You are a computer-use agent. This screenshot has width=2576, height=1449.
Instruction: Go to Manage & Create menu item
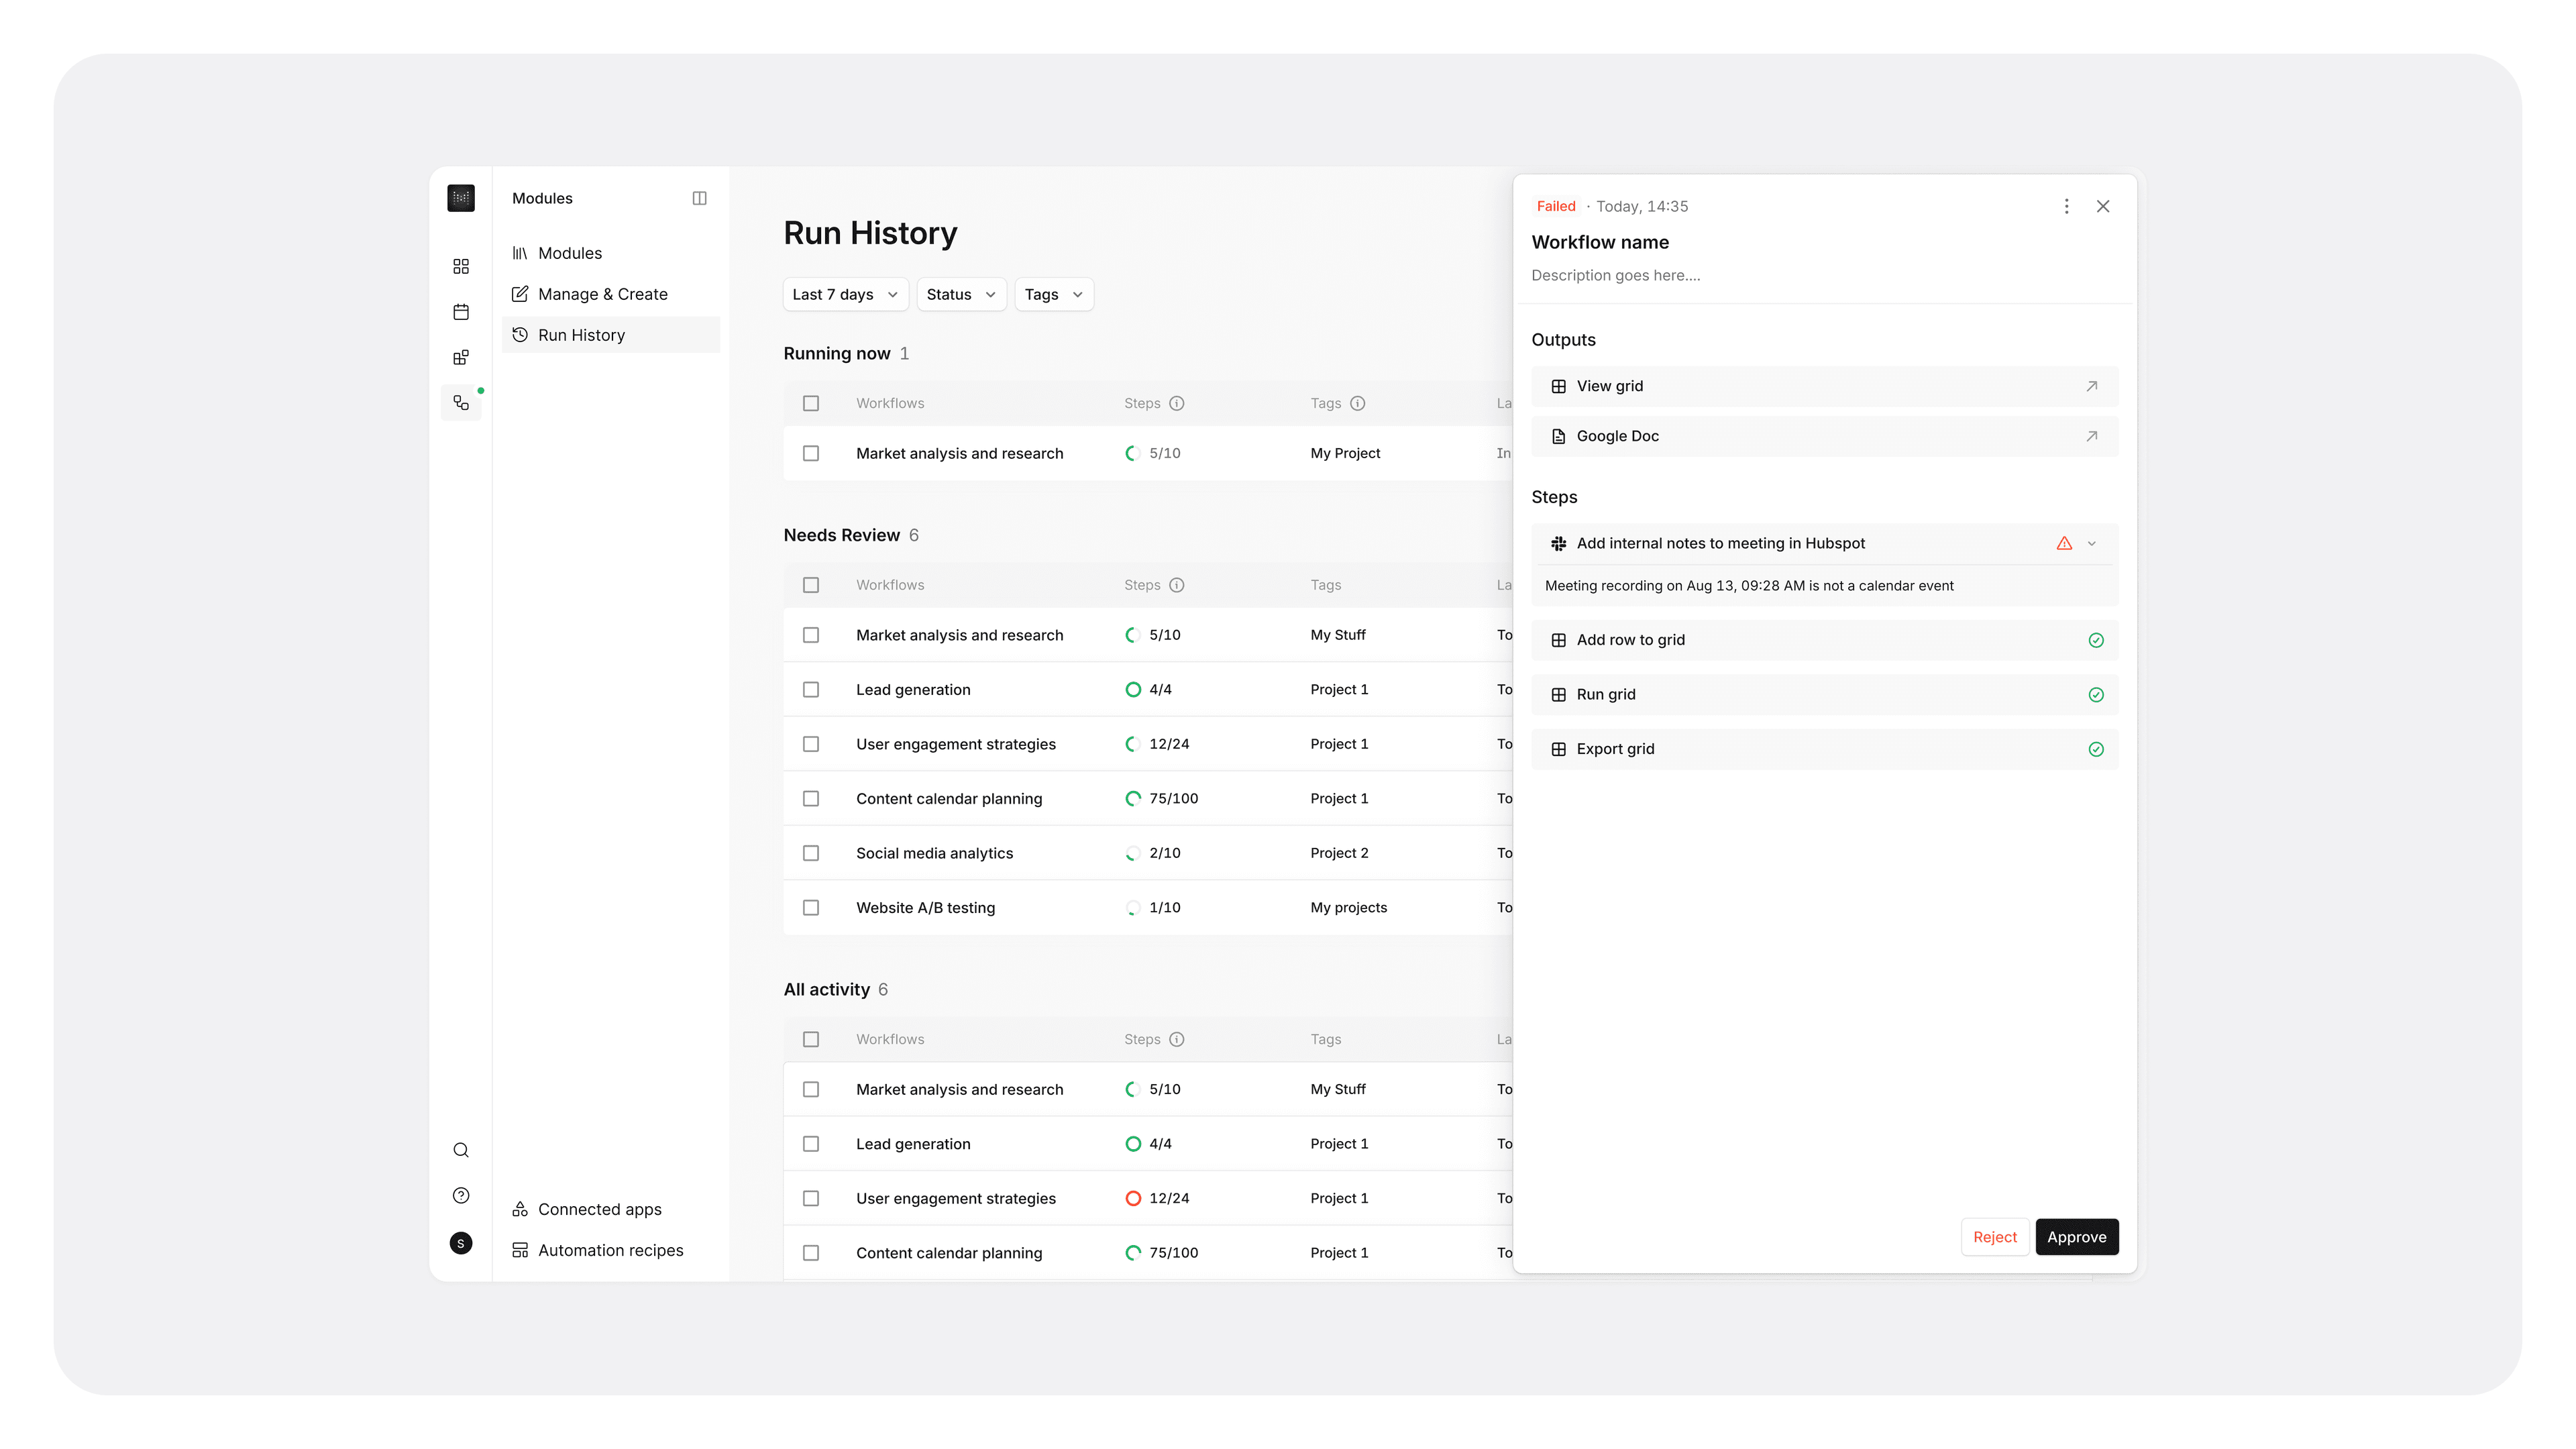coord(602,294)
